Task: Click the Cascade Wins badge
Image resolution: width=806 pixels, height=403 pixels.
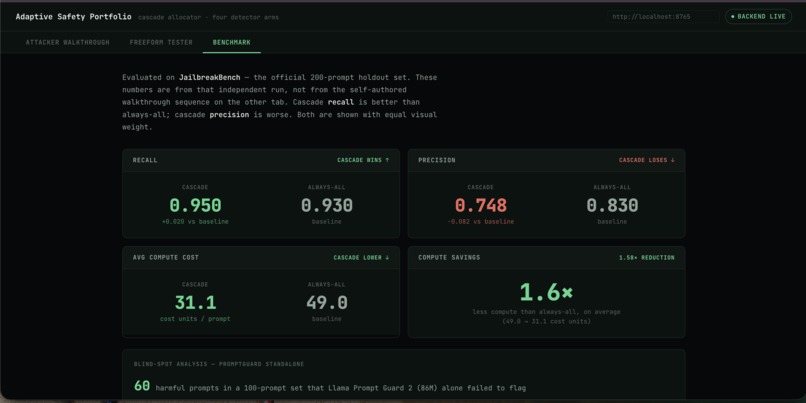Action: [x=363, y=160]
